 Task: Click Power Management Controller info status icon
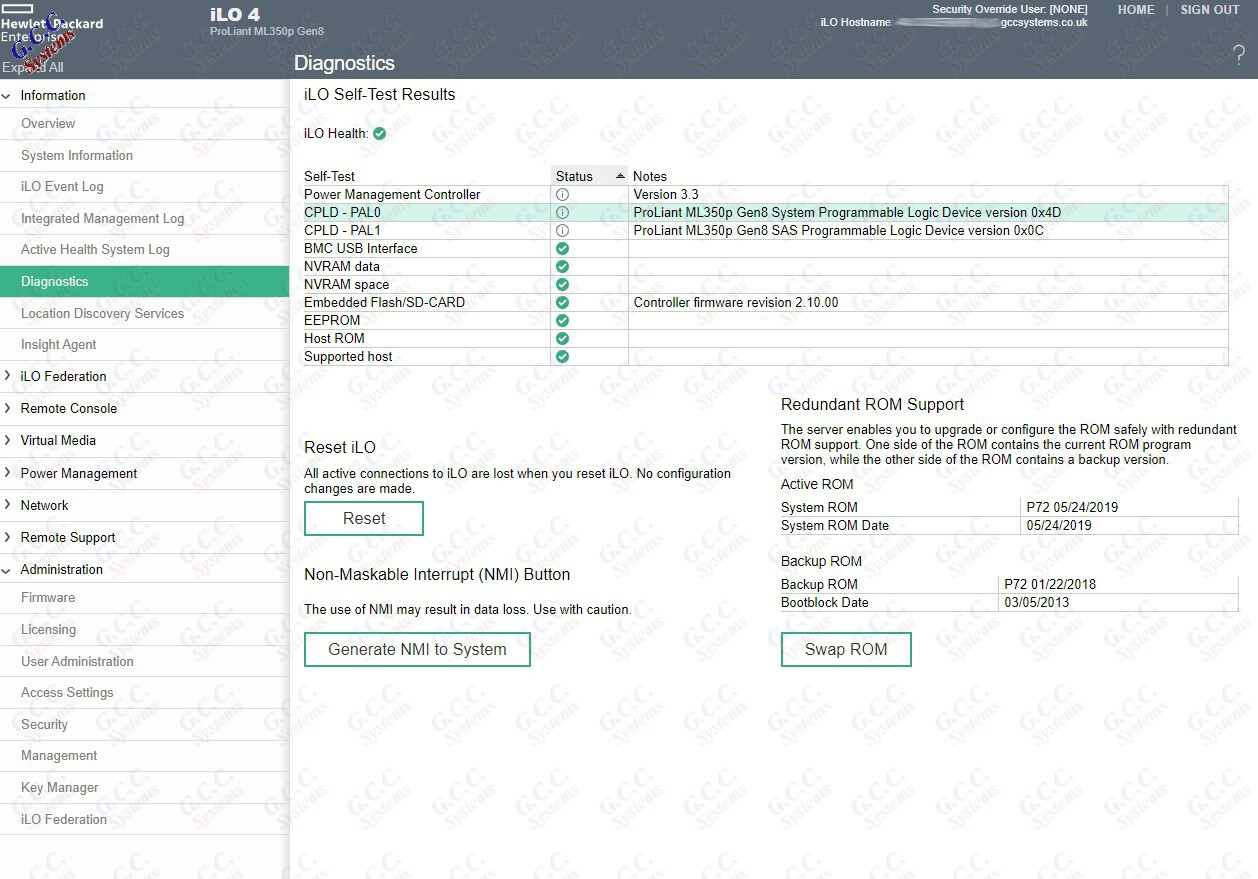tap(562, 195)
